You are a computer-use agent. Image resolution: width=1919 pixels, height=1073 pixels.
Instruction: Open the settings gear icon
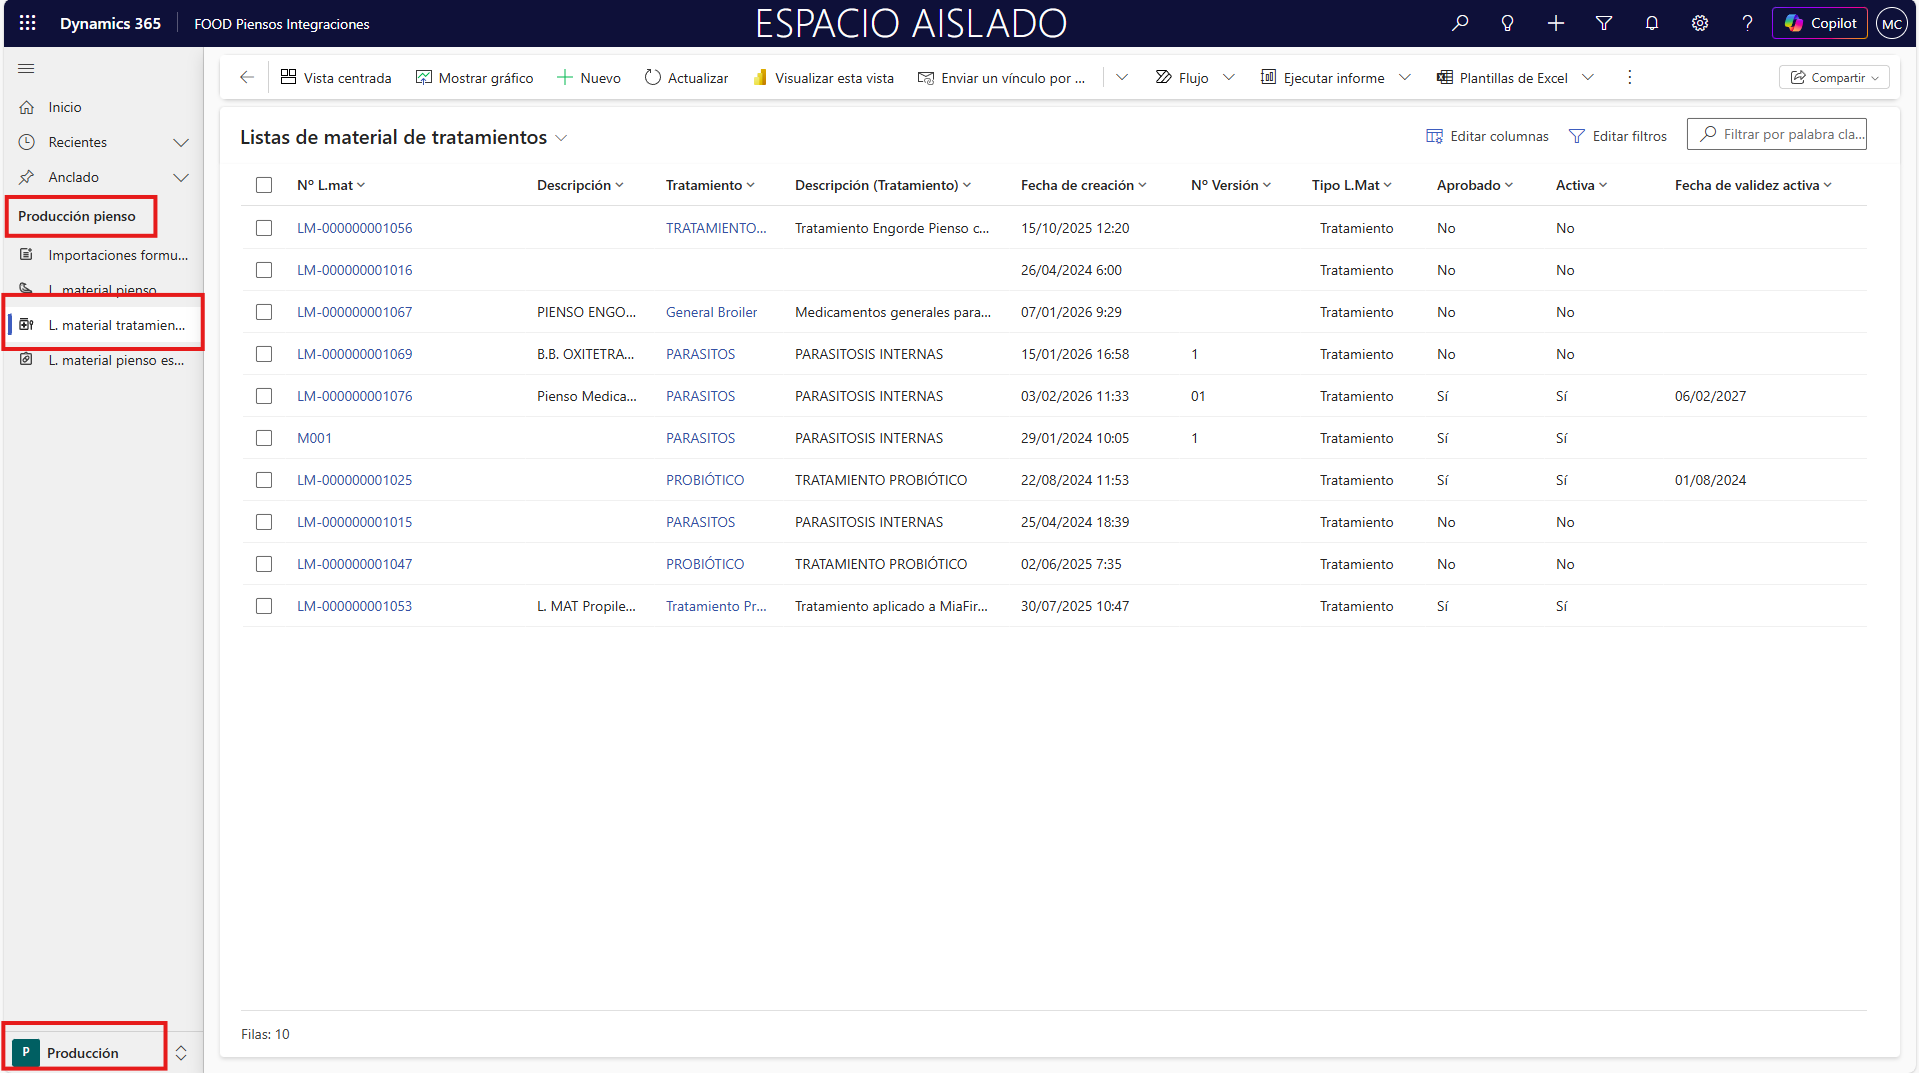1699,23
